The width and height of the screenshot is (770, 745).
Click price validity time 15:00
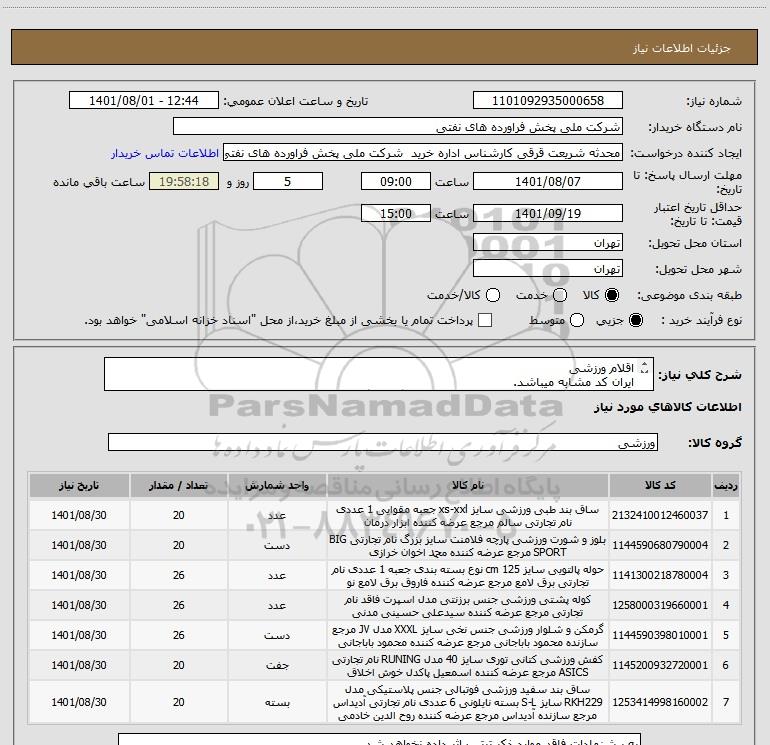point(396,213)
